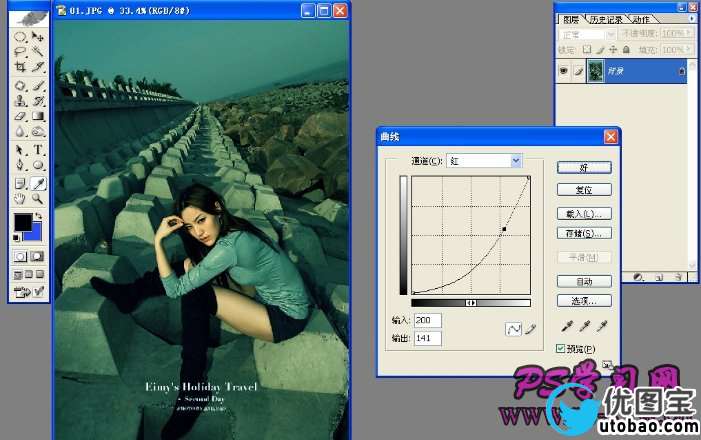
Task: Open the background color blue swatch
Action: click(36, 234)
